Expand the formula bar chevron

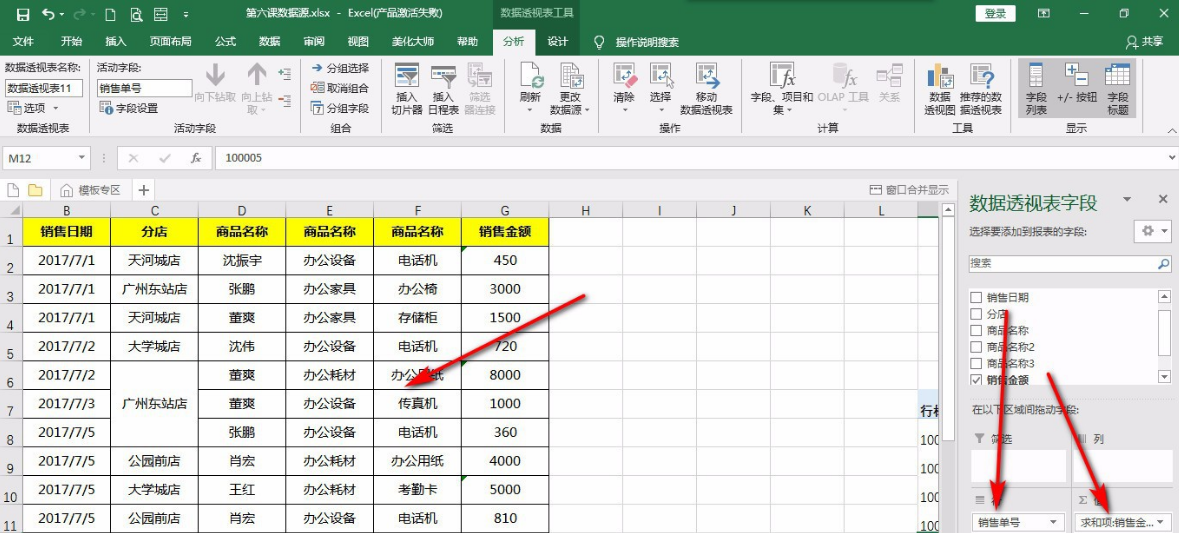pyautogui.click(x=1172, y=158)
